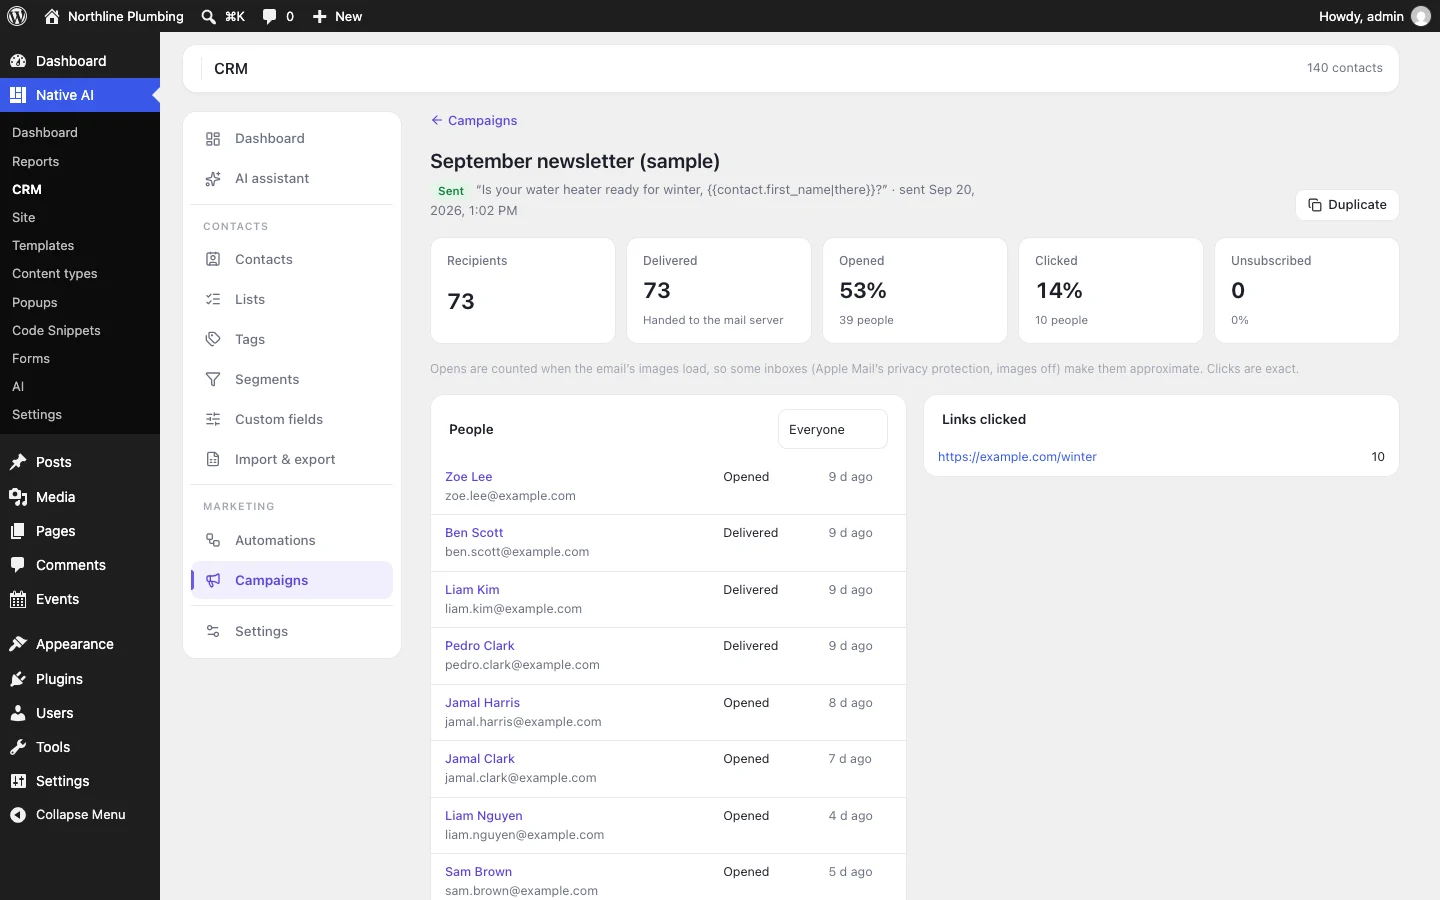Click the Collapse Menu arrow icon
Image resolution: width=1440 pixels, height=900 pixels.
(18, 815)
